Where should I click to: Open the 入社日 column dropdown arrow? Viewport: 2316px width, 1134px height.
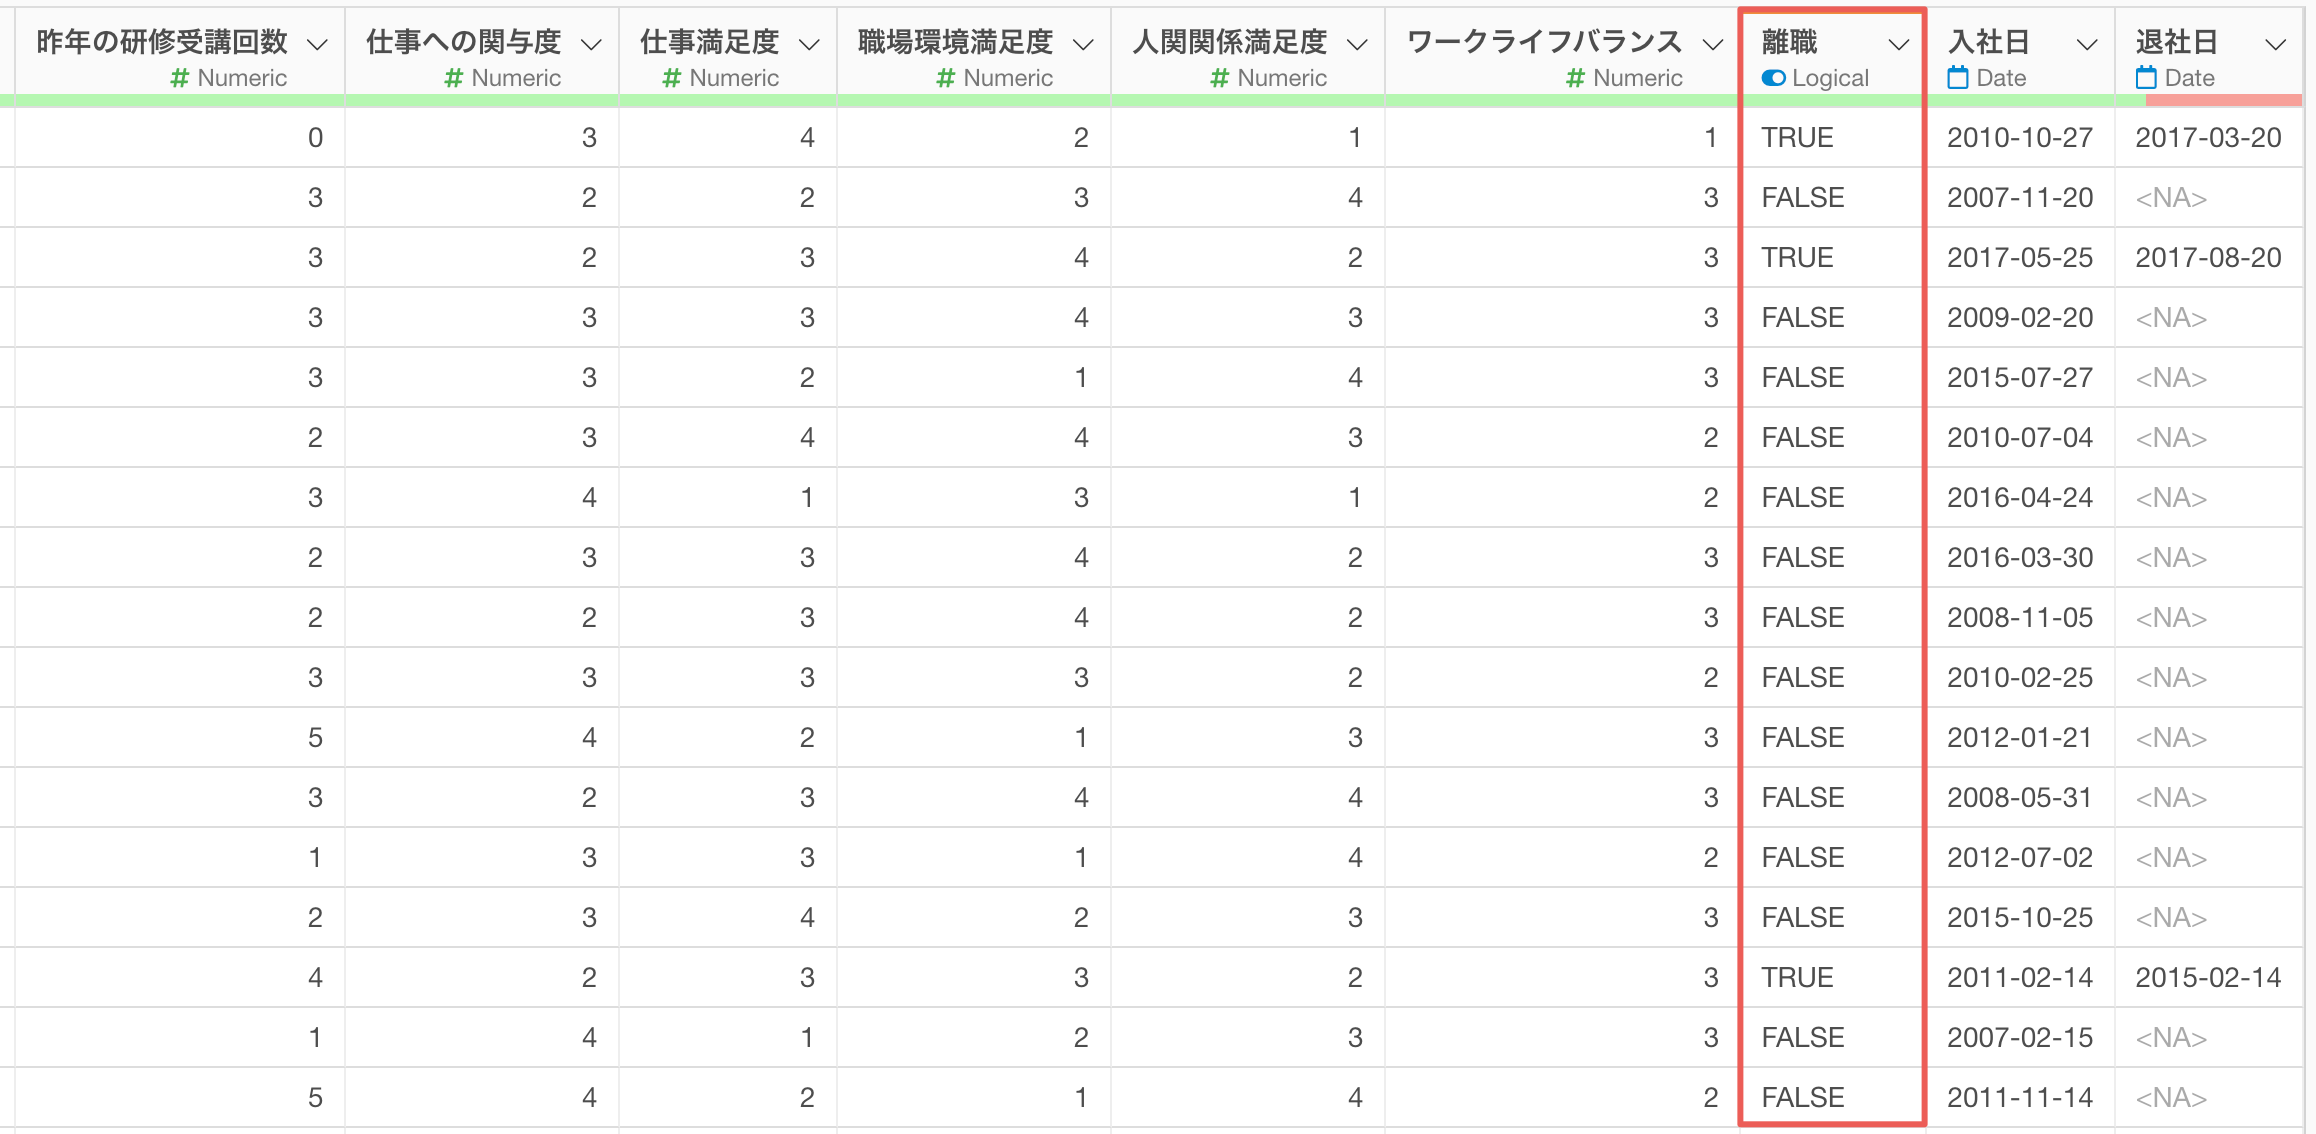pyautogui.click(x=2086, y=44)
